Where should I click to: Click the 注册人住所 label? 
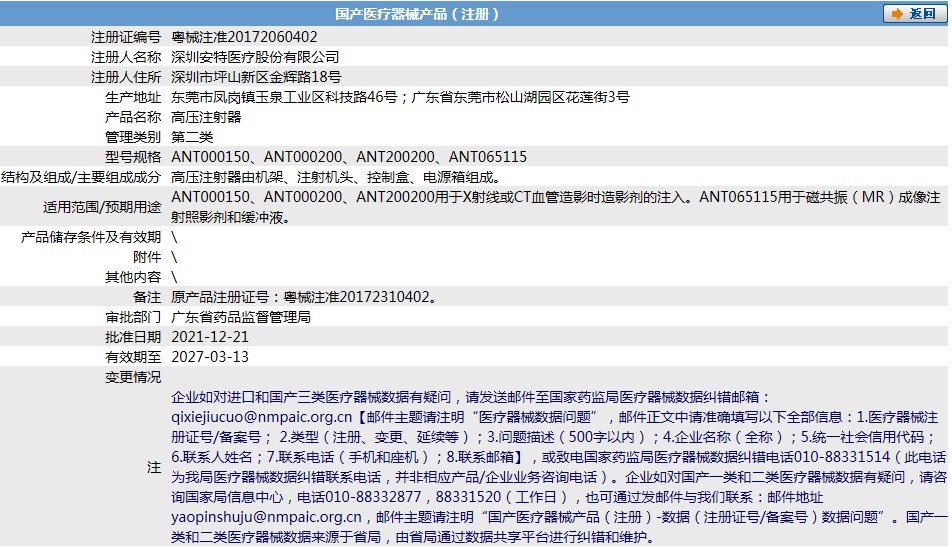pyautogui.click(x=126, y=77)
